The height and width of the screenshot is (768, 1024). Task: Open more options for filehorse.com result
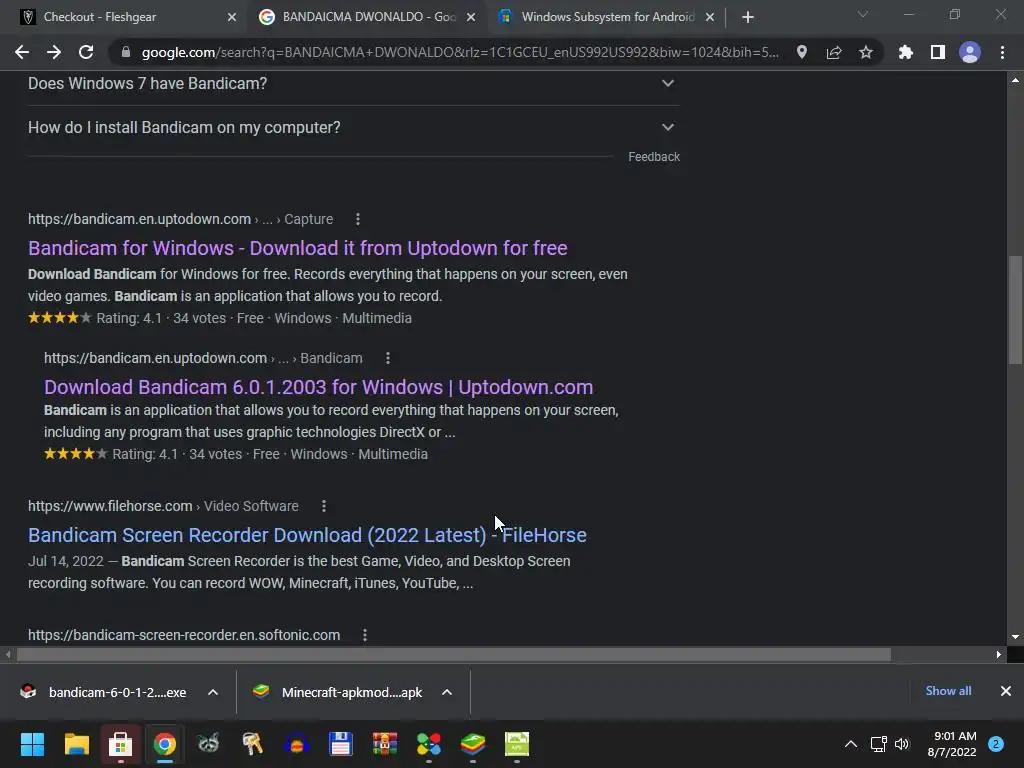[x=324, y=506]
